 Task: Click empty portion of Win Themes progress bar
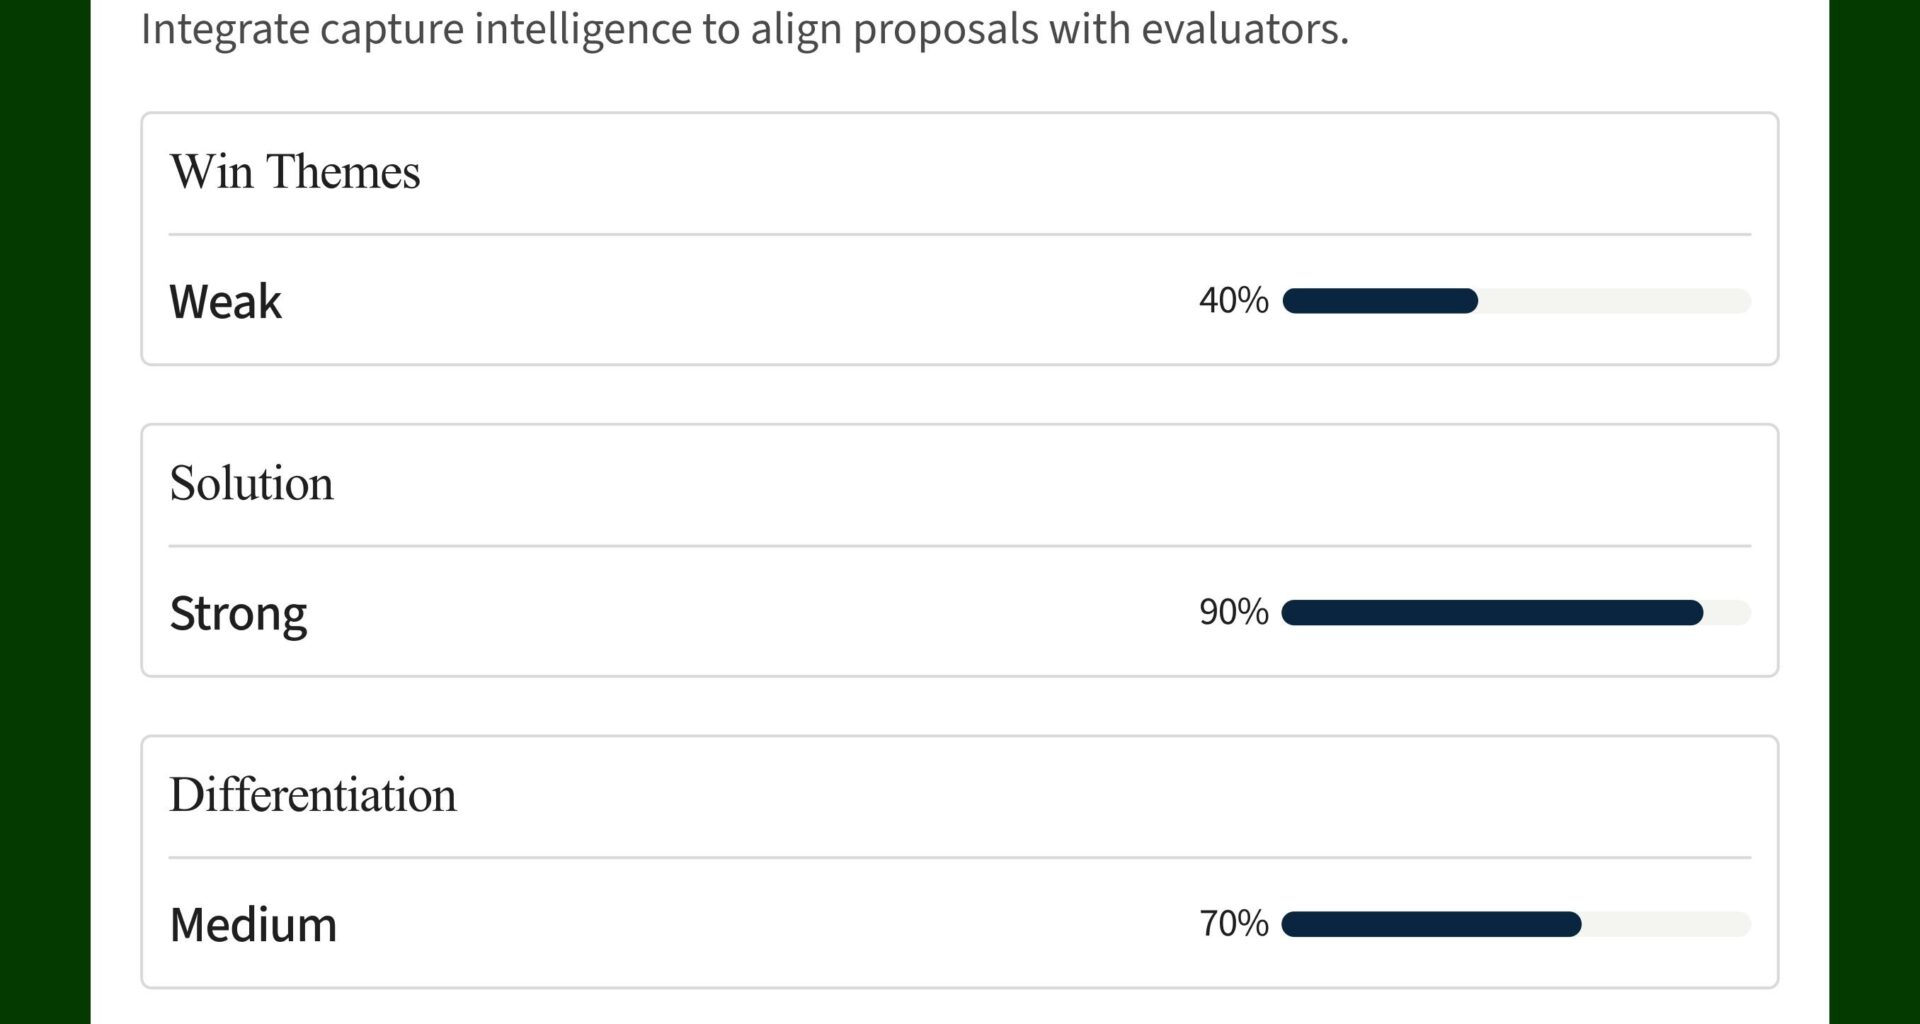tap(1614, 301)
